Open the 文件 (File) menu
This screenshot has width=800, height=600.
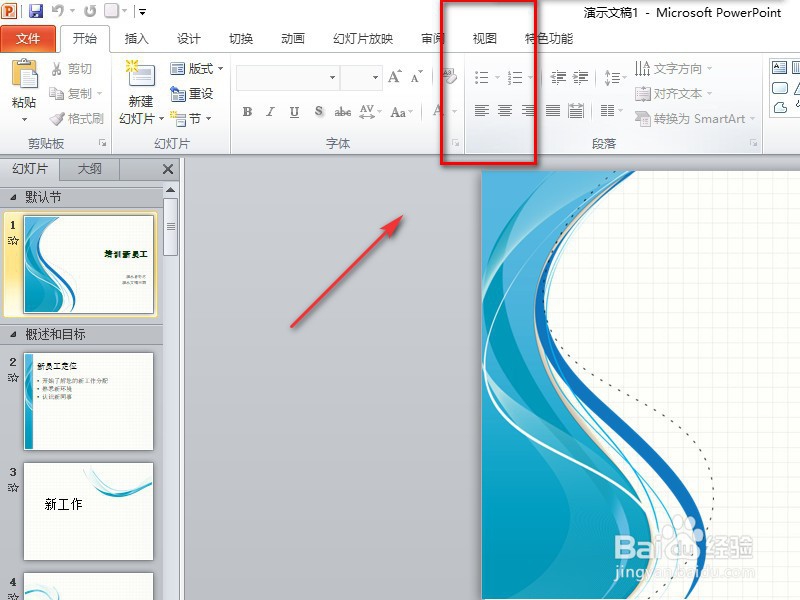[28, 39]
